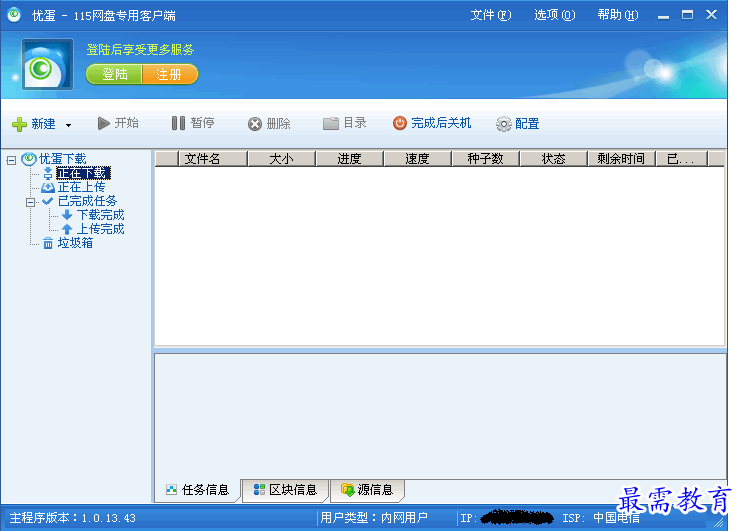This screenshot has width=740, height=531.
Task: Click the 注册 register button
Action: (170, 75)
